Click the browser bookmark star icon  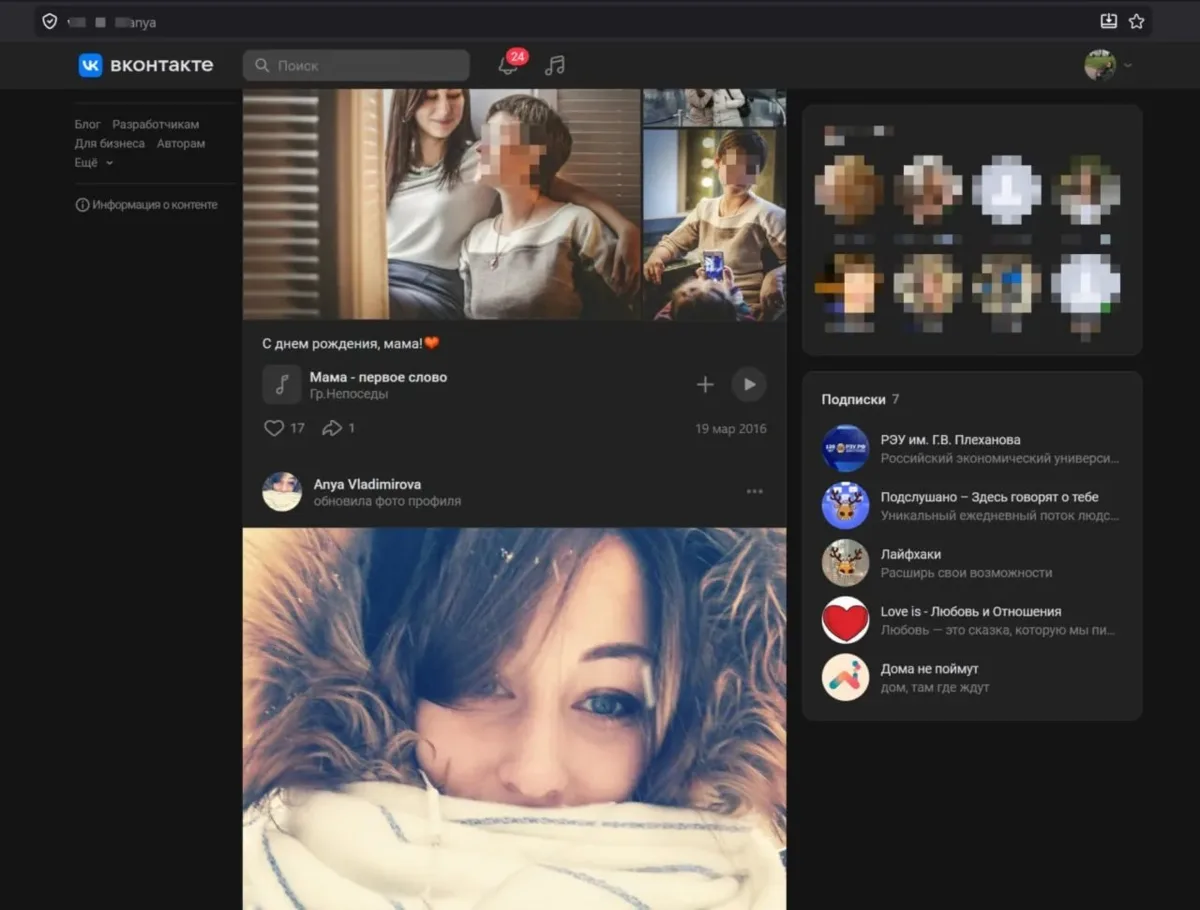pos(1136,21)
